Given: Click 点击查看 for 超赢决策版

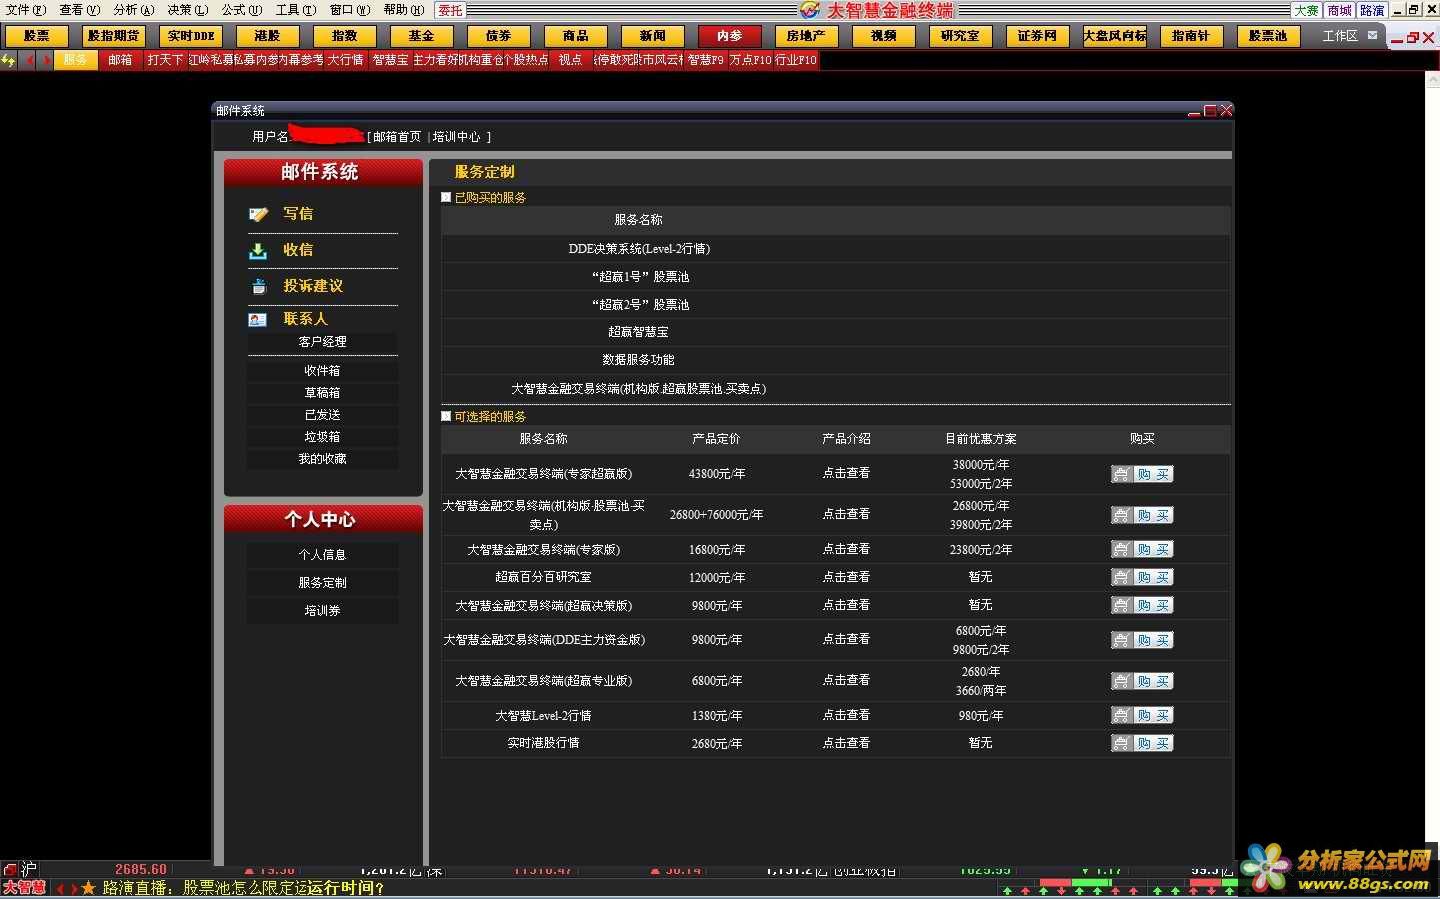Looking at the screenshot, I should tap(846, 605).
